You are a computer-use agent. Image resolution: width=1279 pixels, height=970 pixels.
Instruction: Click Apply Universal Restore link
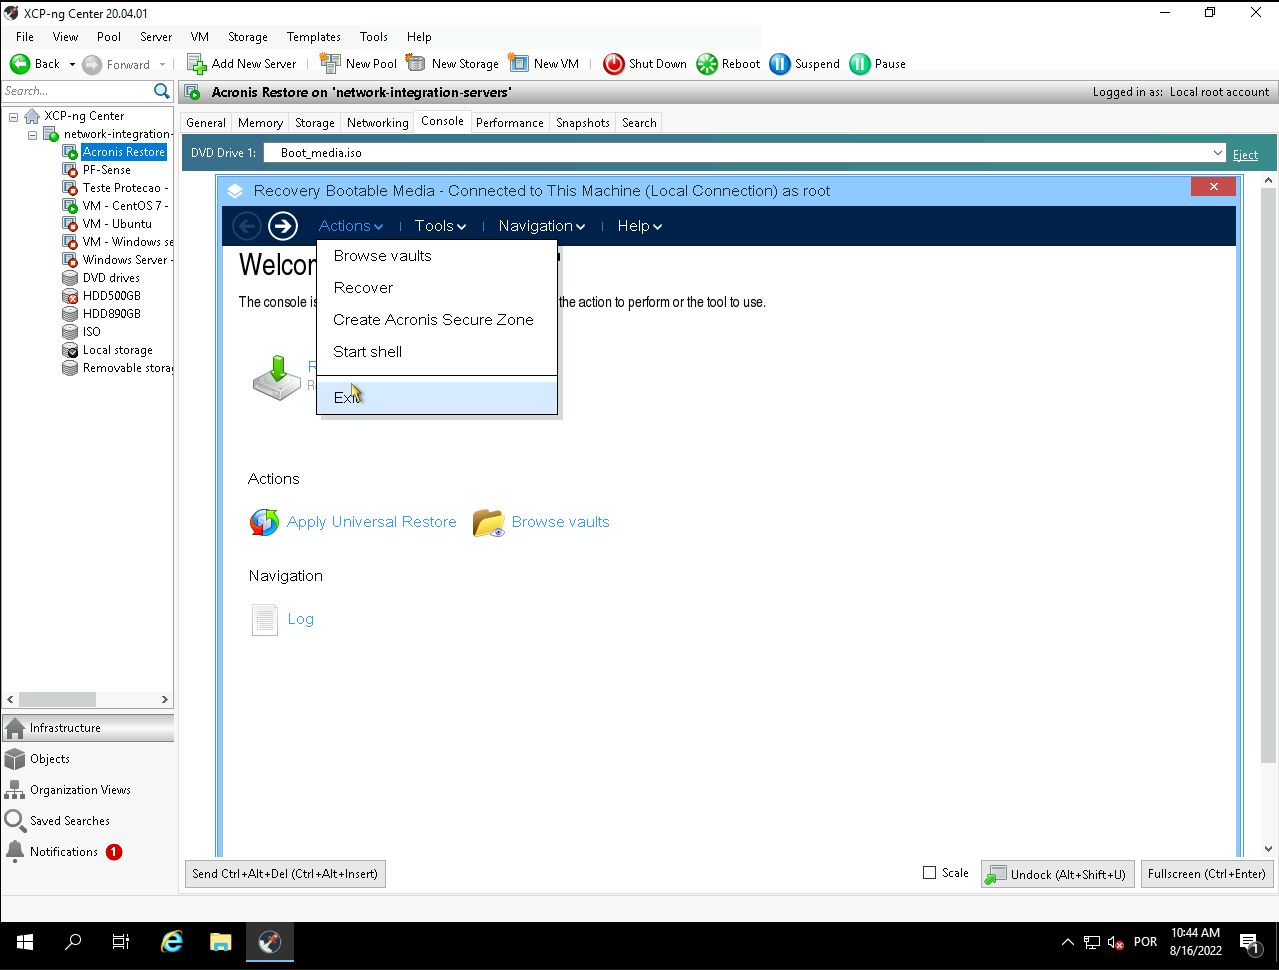point(372,522)
